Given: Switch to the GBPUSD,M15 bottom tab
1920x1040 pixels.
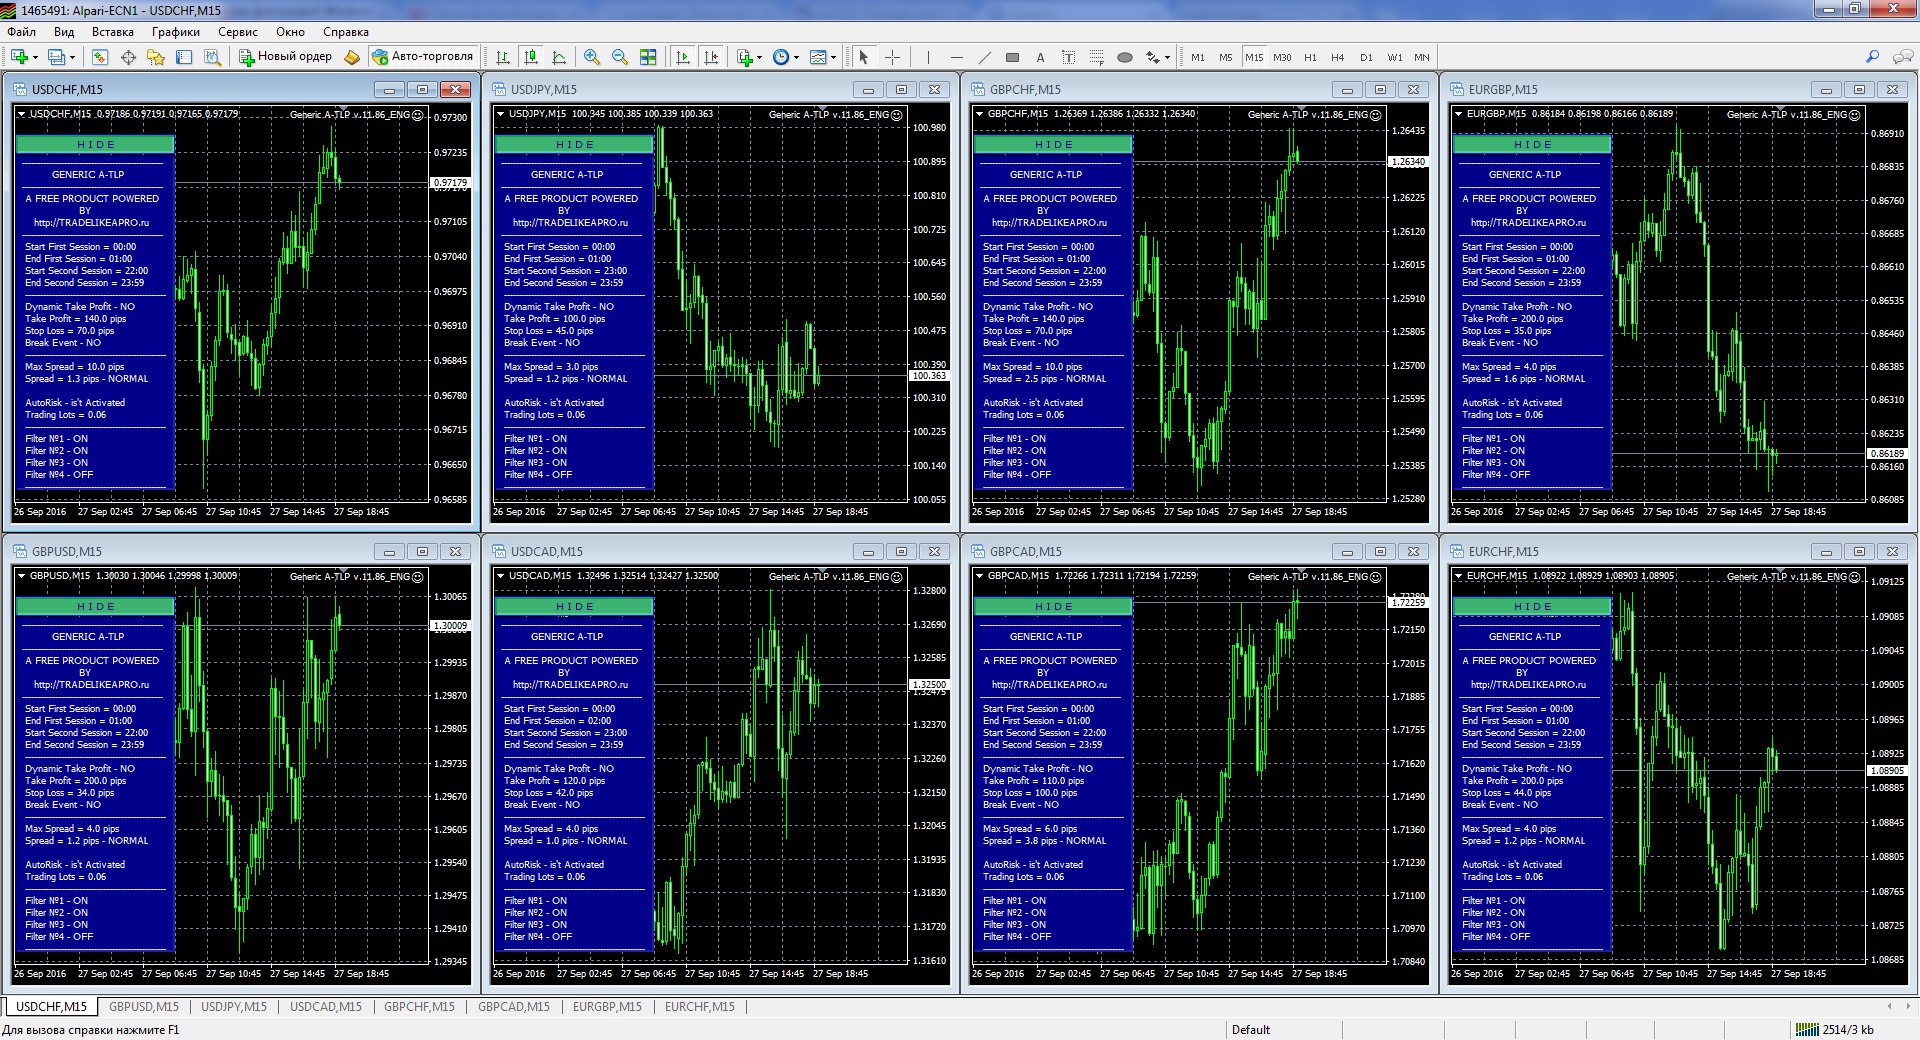Looking at the screenshot, I should click(x=144, y=1007).
